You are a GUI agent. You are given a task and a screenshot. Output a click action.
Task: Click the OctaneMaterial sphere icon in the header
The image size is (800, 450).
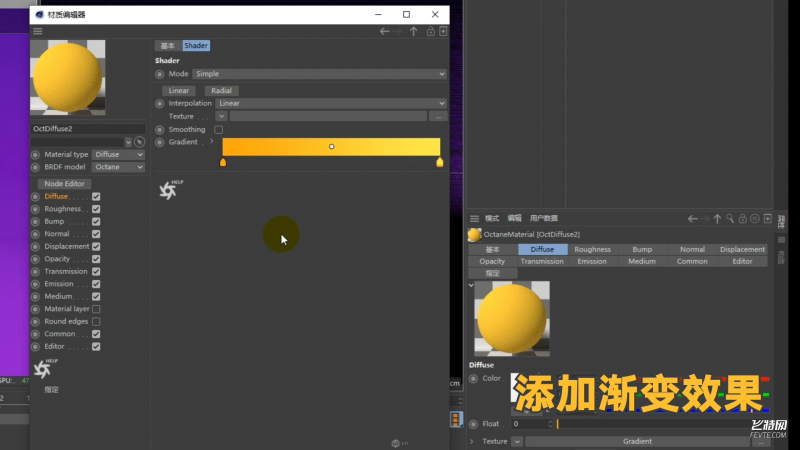click(x=474, y=235)
